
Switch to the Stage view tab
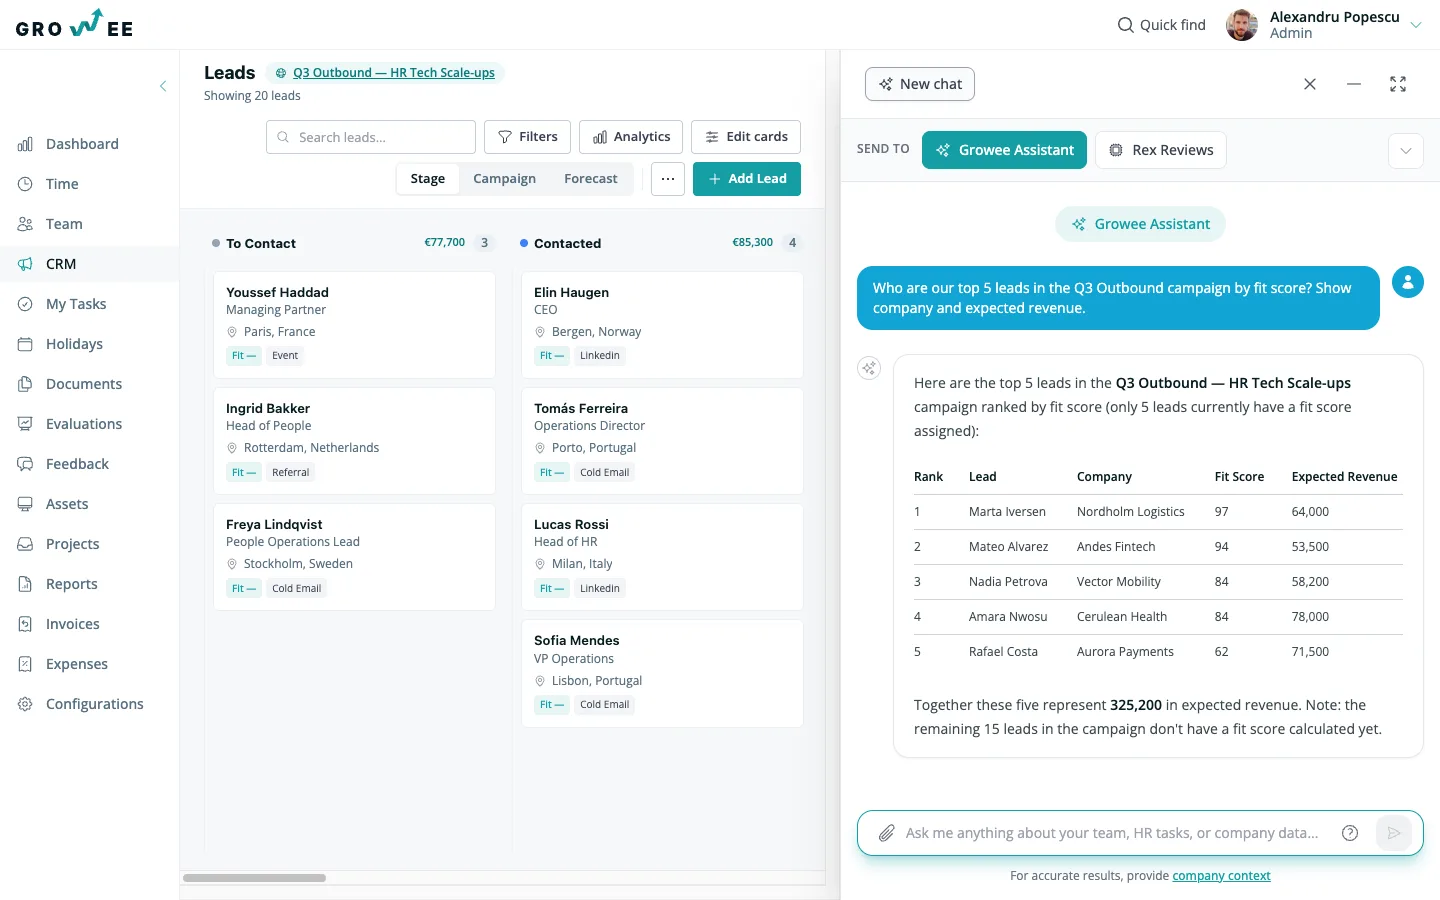[x=428, y=179]
